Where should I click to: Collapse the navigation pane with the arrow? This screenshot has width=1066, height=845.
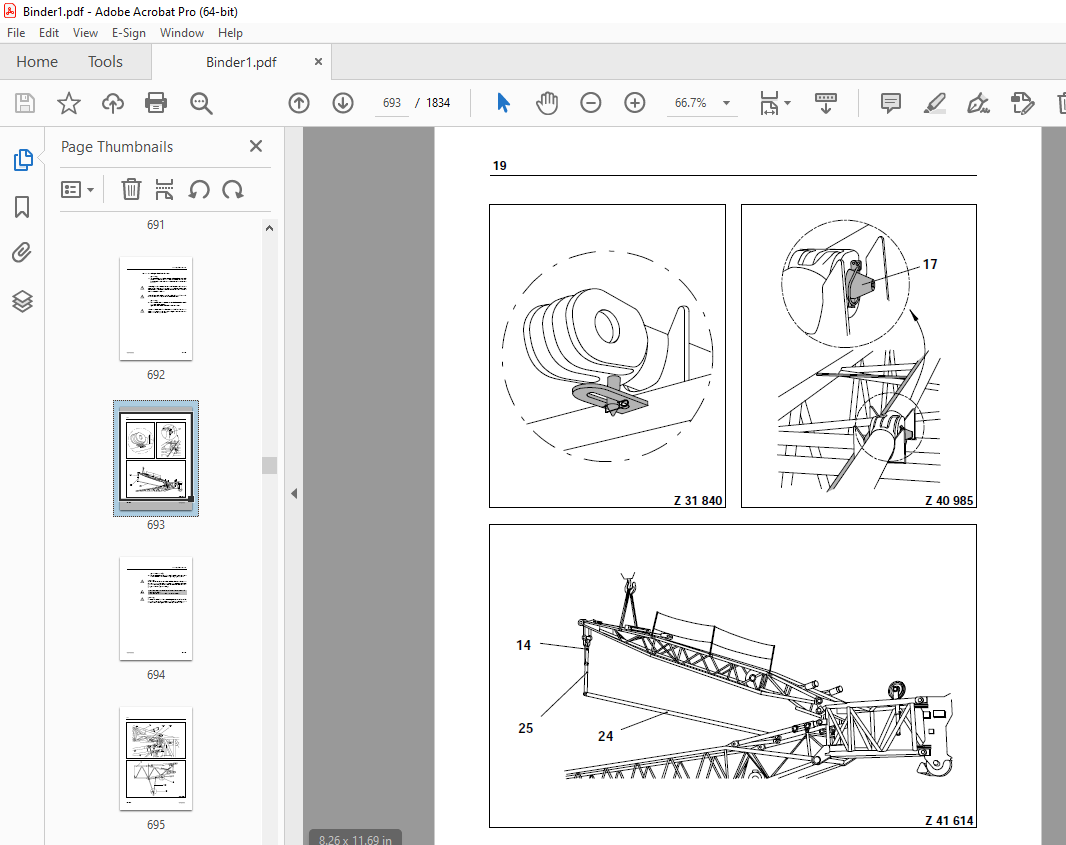[x=294, y=494]
